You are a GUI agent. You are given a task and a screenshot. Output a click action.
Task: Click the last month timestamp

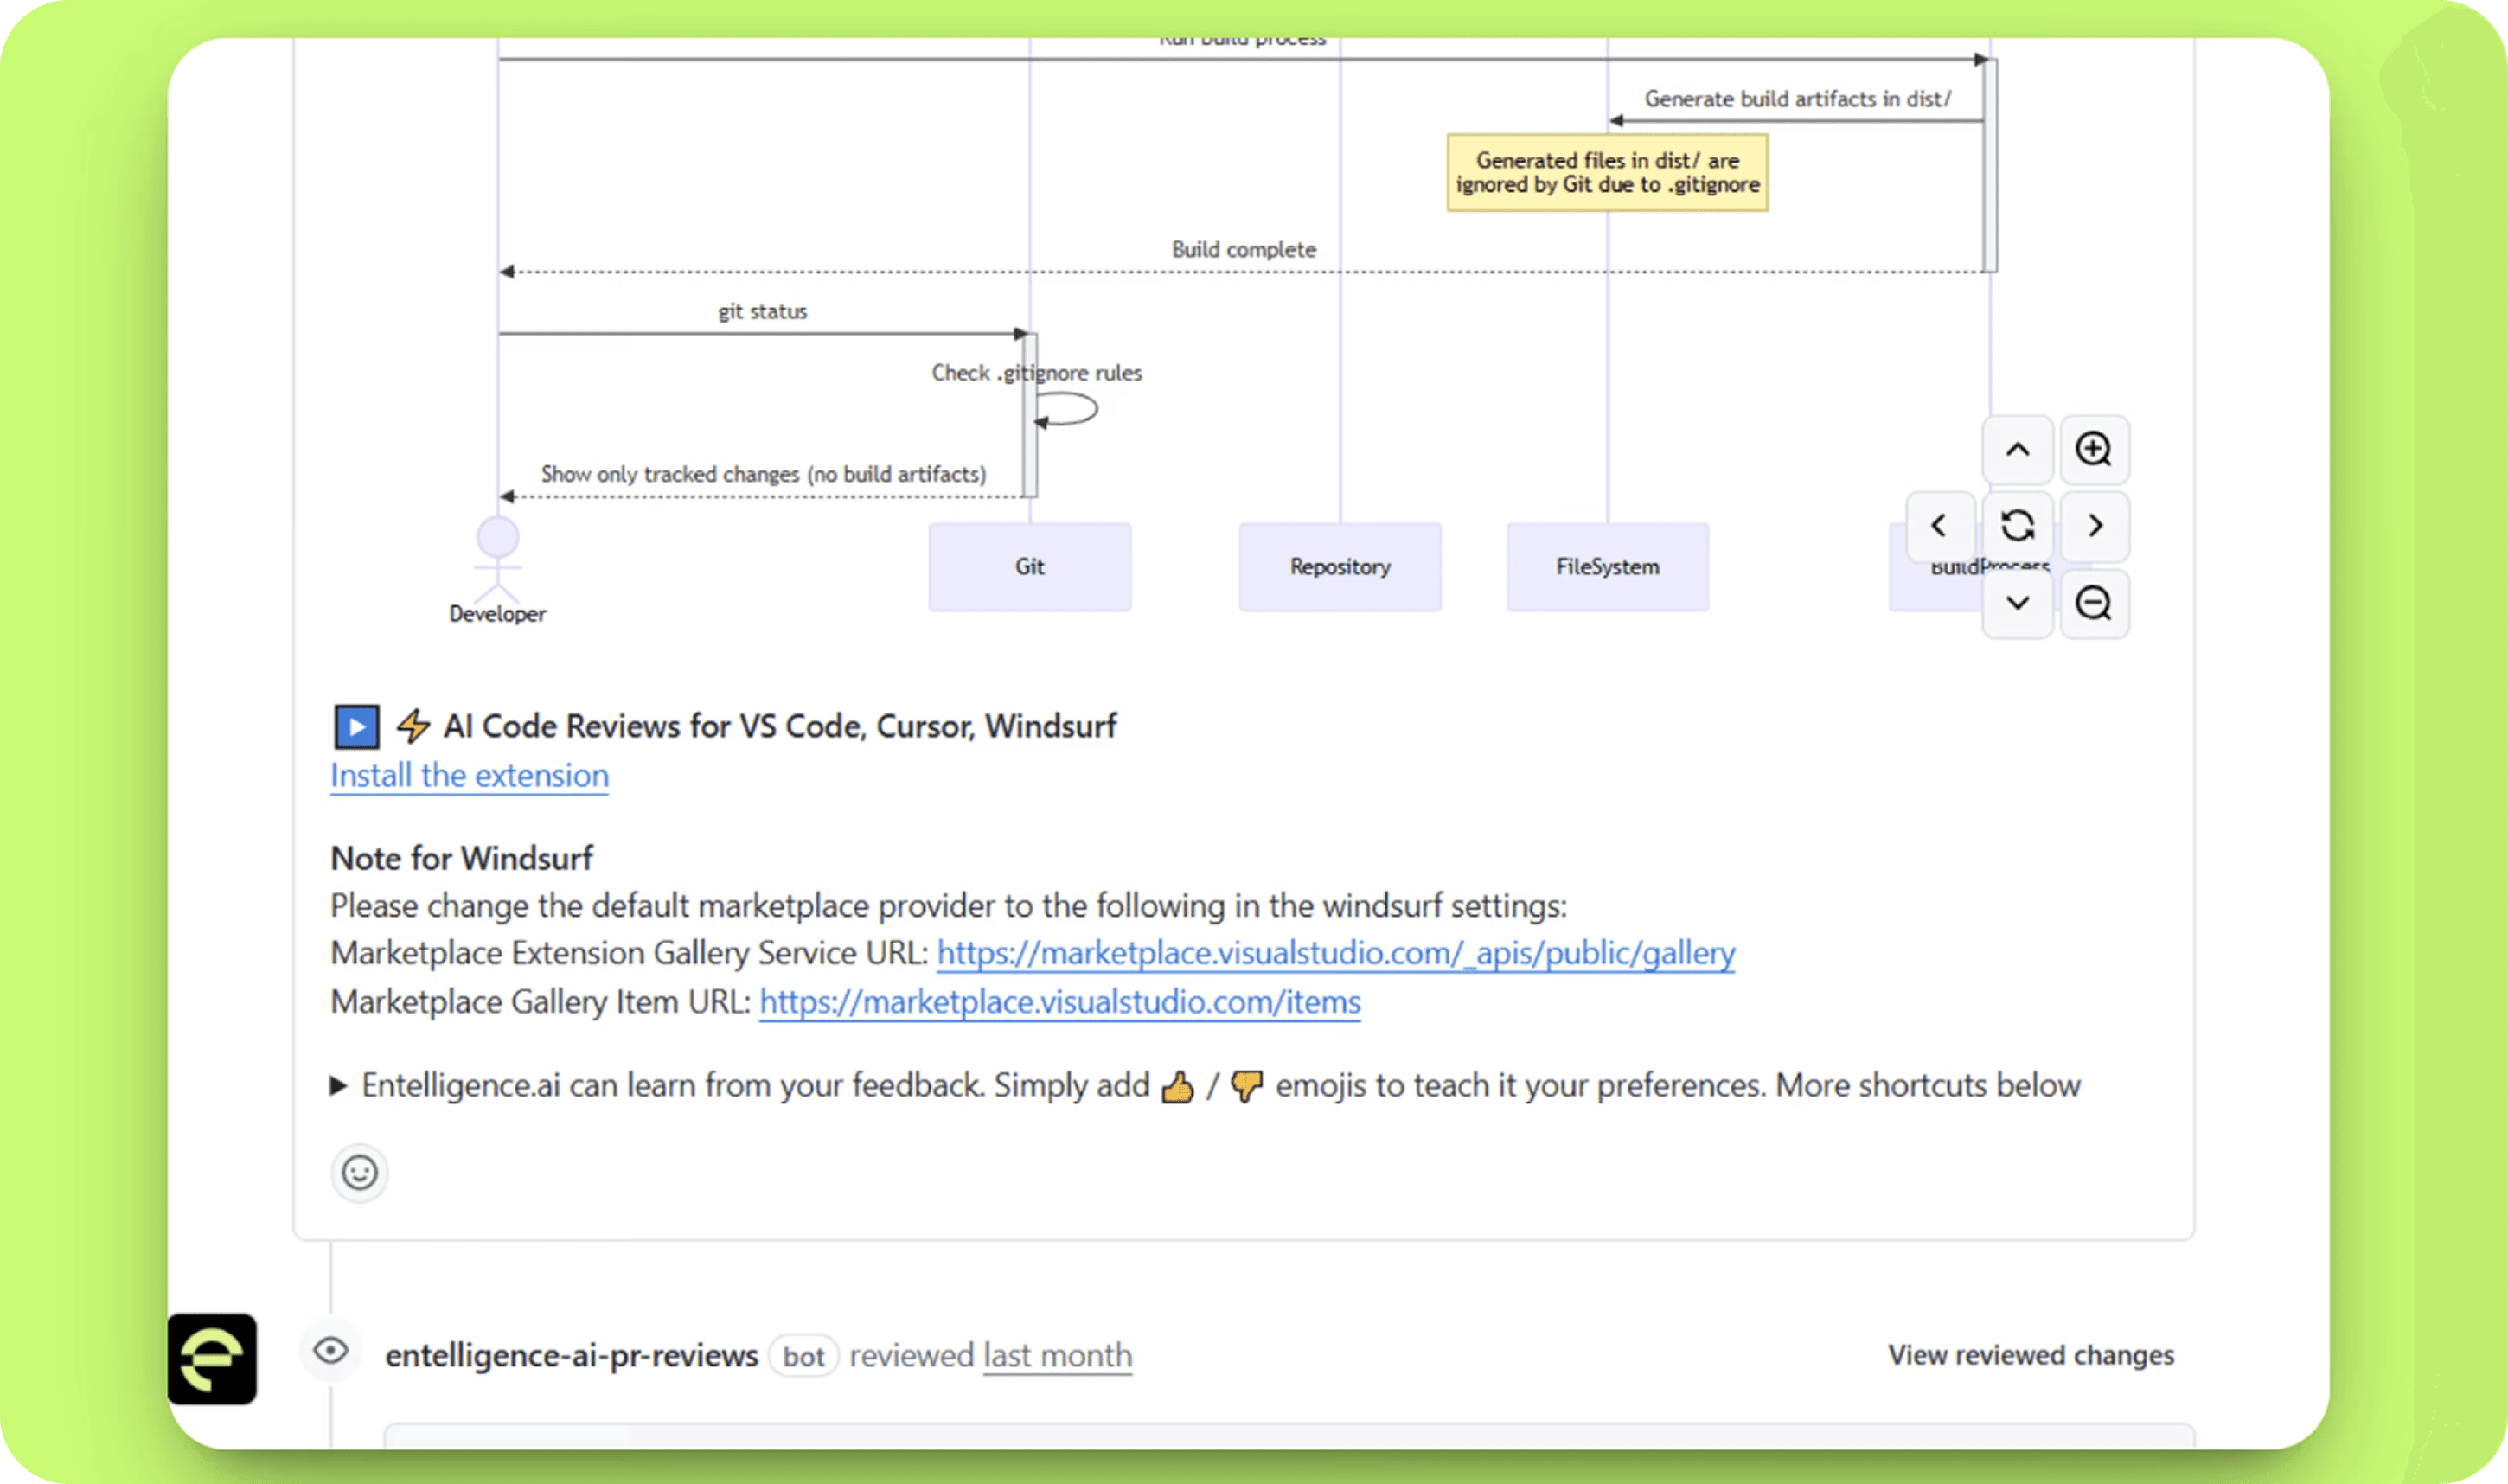(x=1057, y=1356)
